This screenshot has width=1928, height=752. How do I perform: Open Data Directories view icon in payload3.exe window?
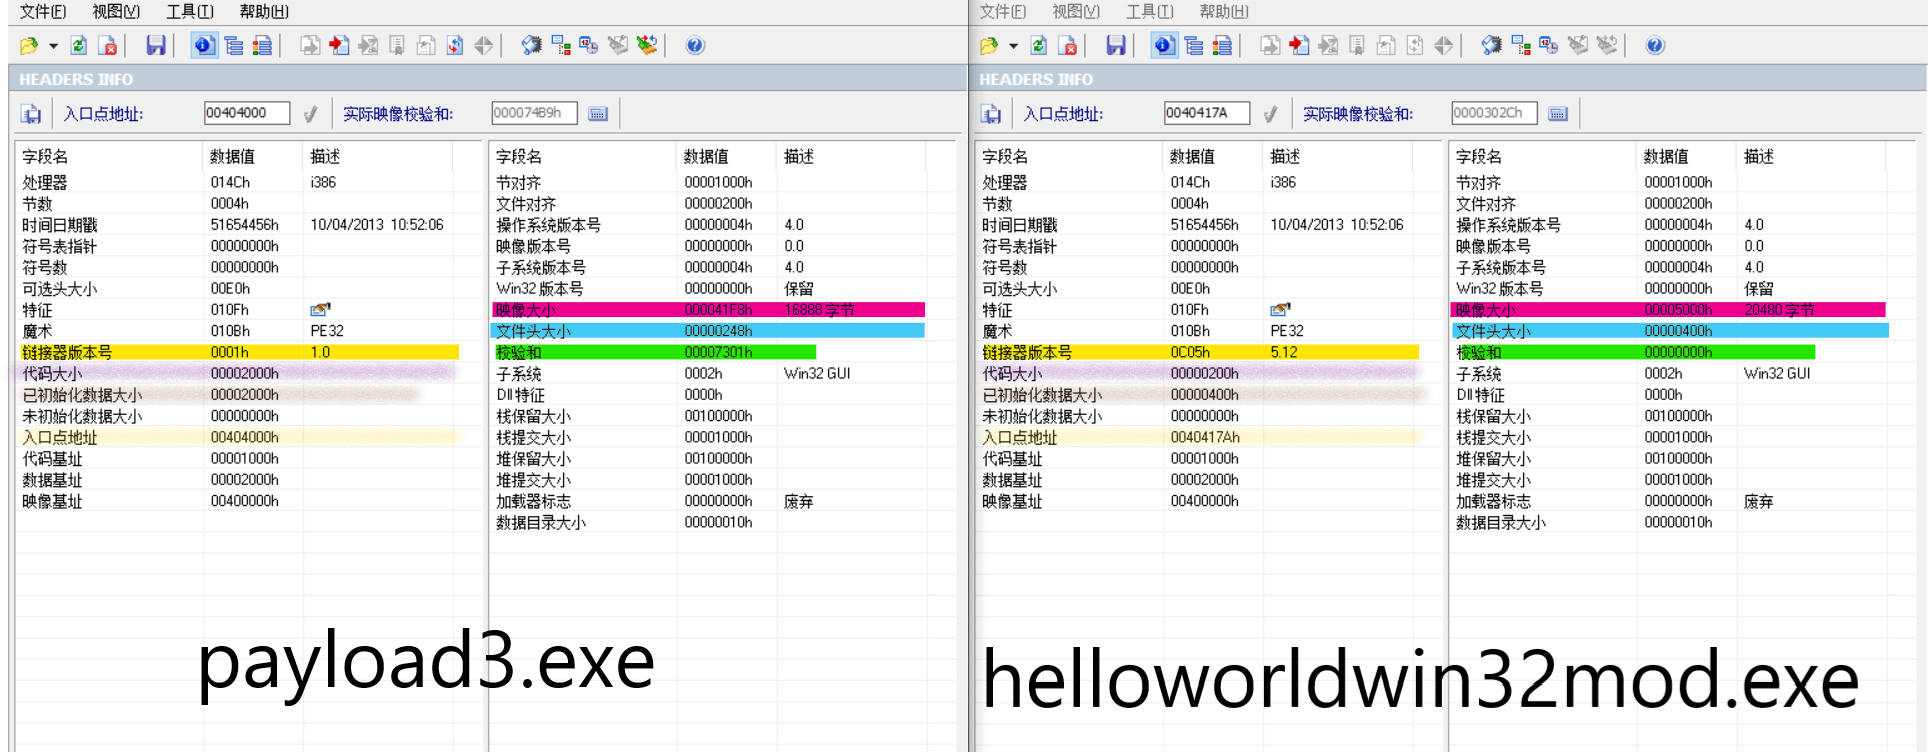234,45
